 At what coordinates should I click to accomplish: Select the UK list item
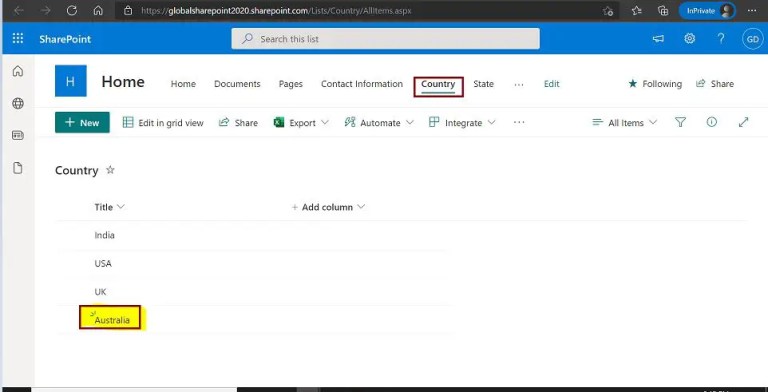click(100, 292)
